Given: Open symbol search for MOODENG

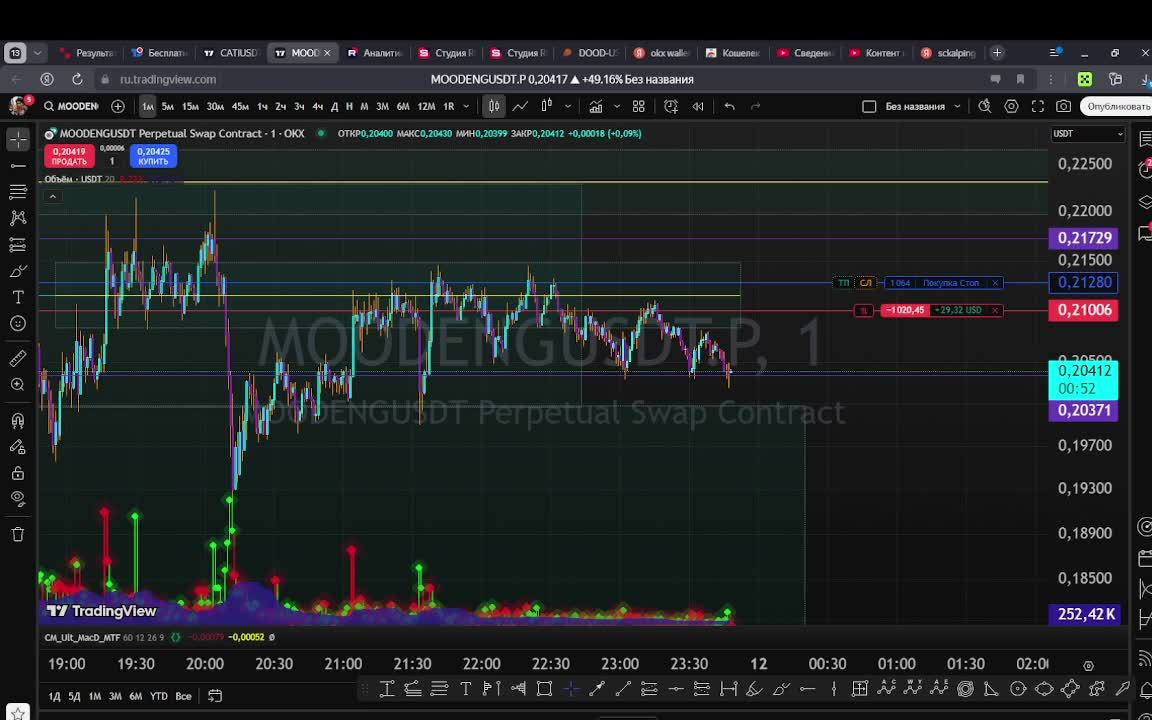Looking at the screenshot, I should 71,107.
